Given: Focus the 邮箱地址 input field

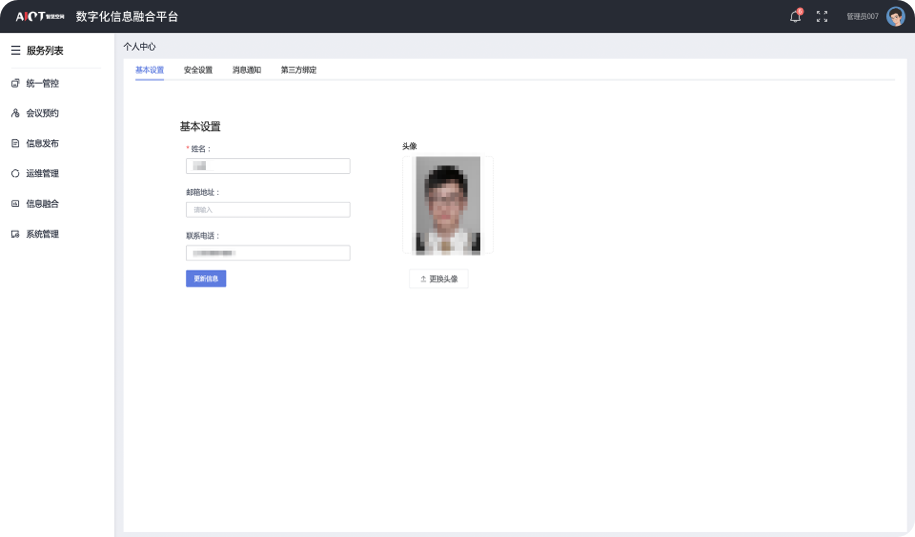Looking at the screenshot, I should click(268, 210).
